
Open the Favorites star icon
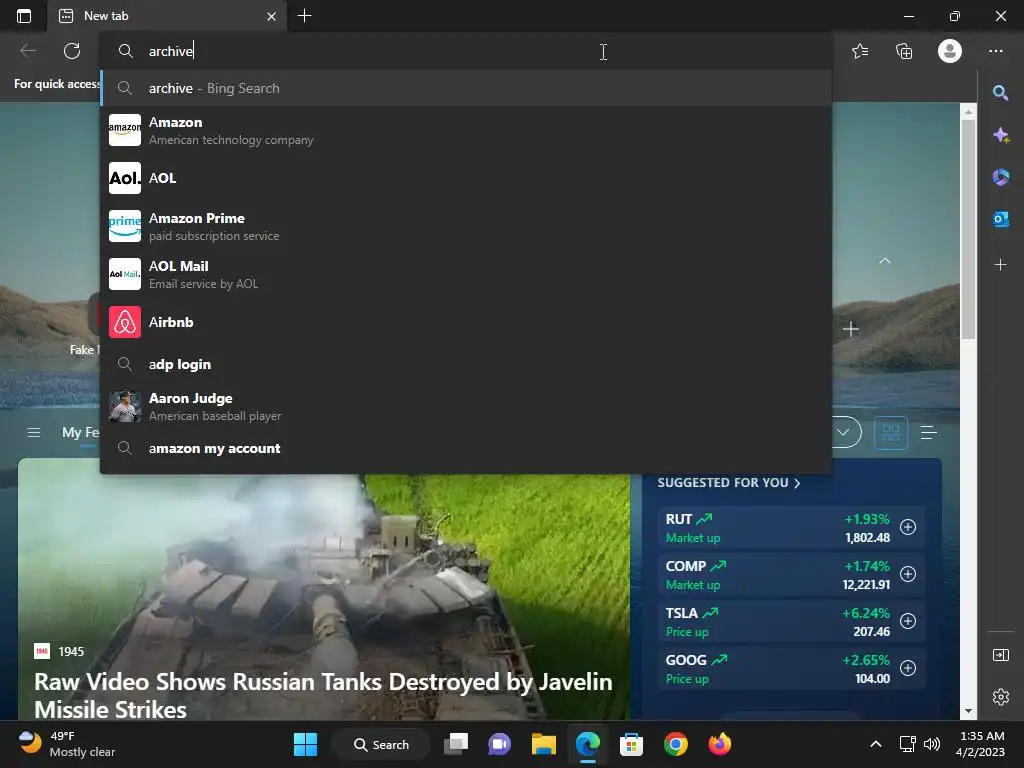click(860, 51)
